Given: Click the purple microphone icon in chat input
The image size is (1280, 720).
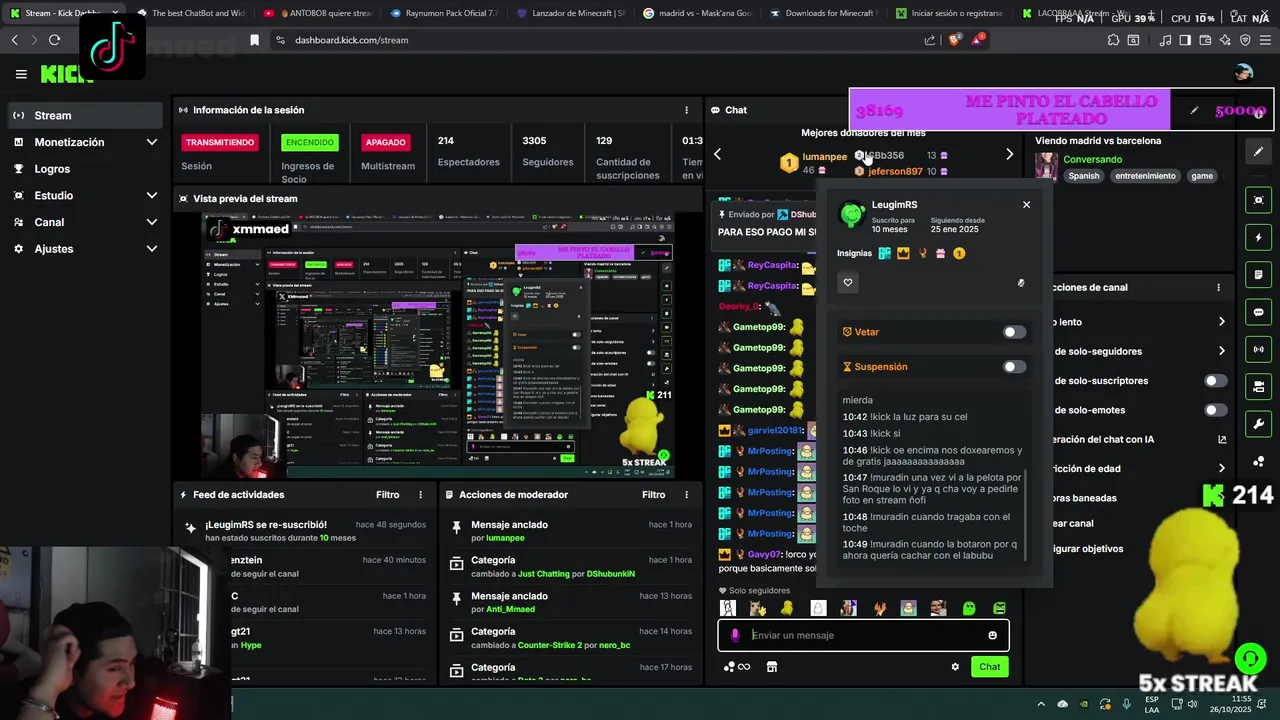Looking at the screenshot, I should pos(735,635).
